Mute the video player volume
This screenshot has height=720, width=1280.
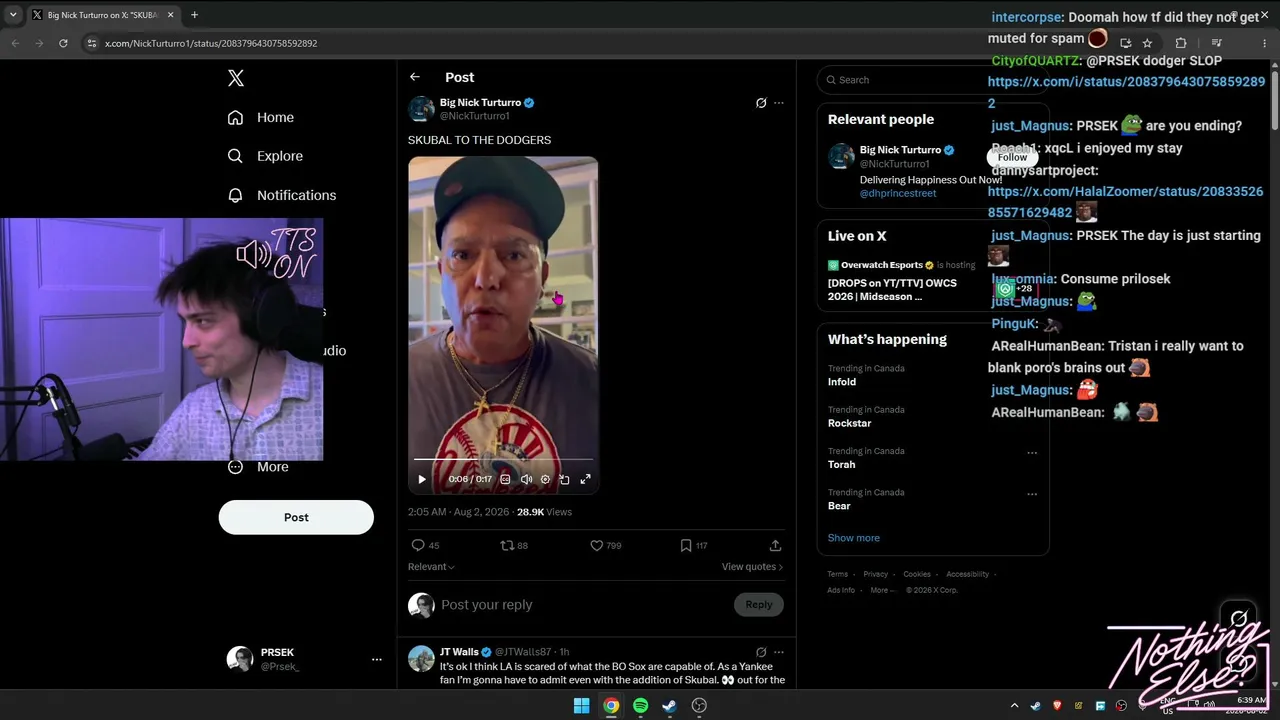(526, 479)
